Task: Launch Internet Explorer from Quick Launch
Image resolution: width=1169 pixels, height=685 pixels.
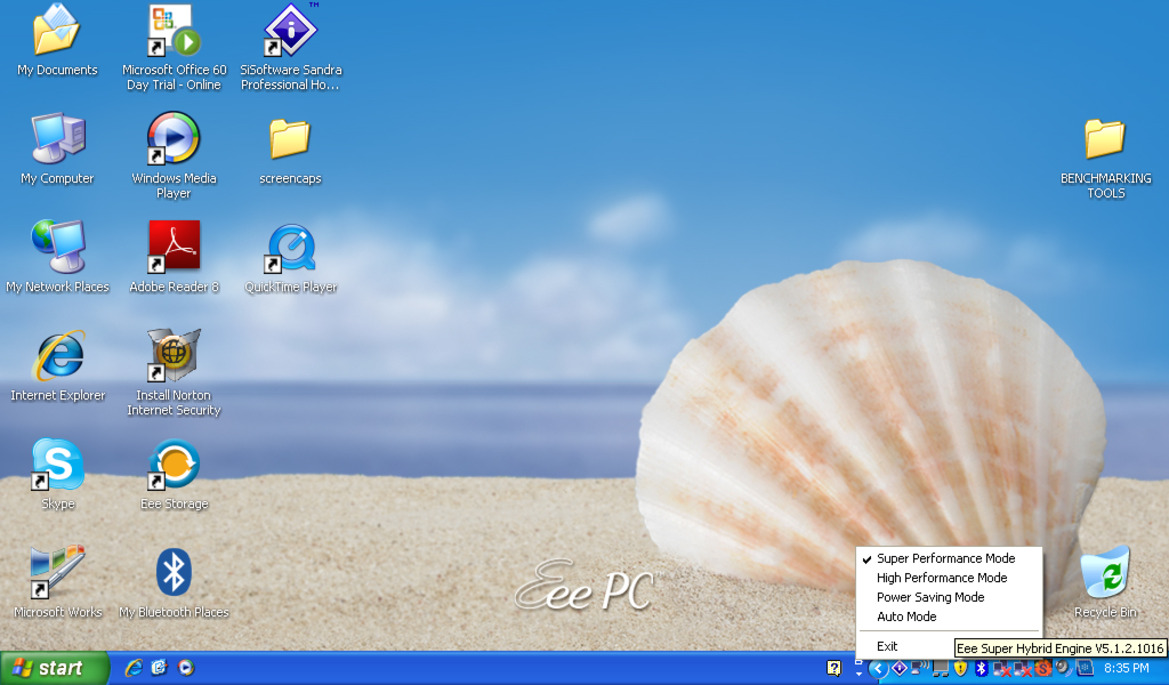Action: [x=133, y=668]
